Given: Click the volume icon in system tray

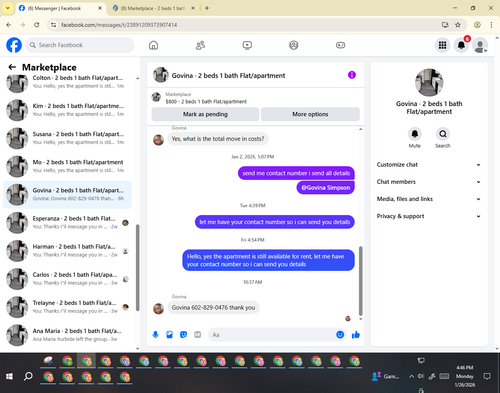Looking at the screenshot, I should click(421, 376).
